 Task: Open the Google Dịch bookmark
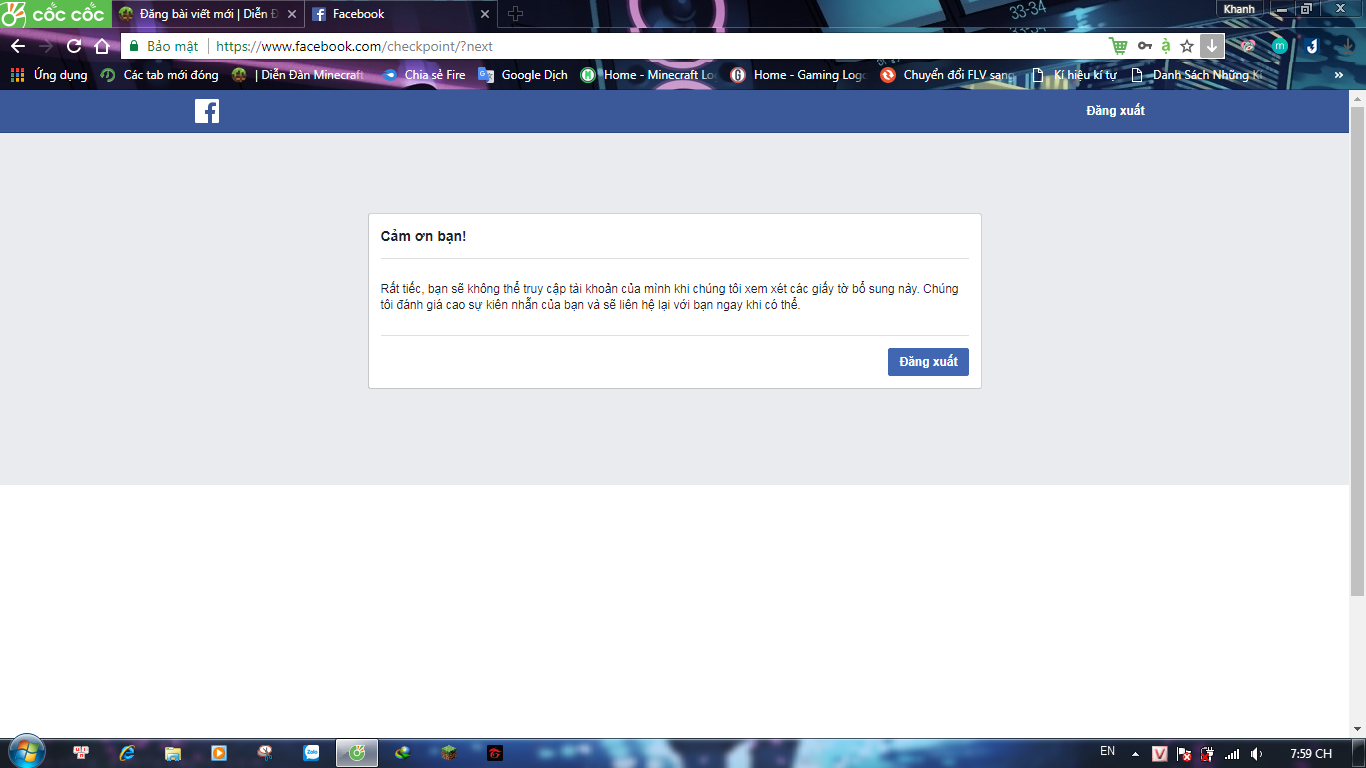pyautogui.click(x=522, y=75)
